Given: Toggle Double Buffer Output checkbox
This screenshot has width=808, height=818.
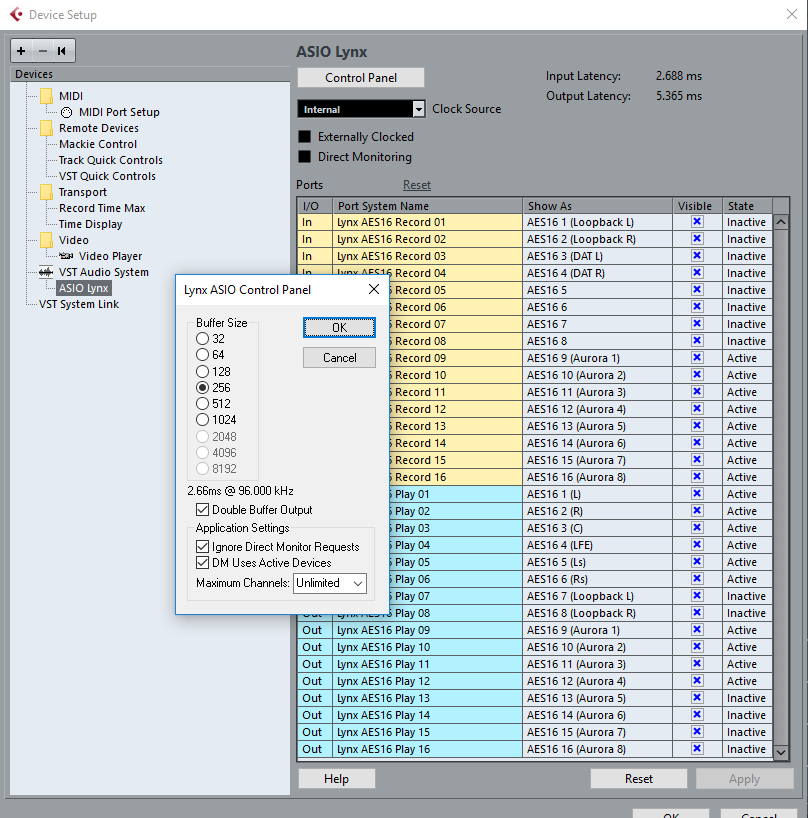Looking at the screenshot, I should click(202, 510).
